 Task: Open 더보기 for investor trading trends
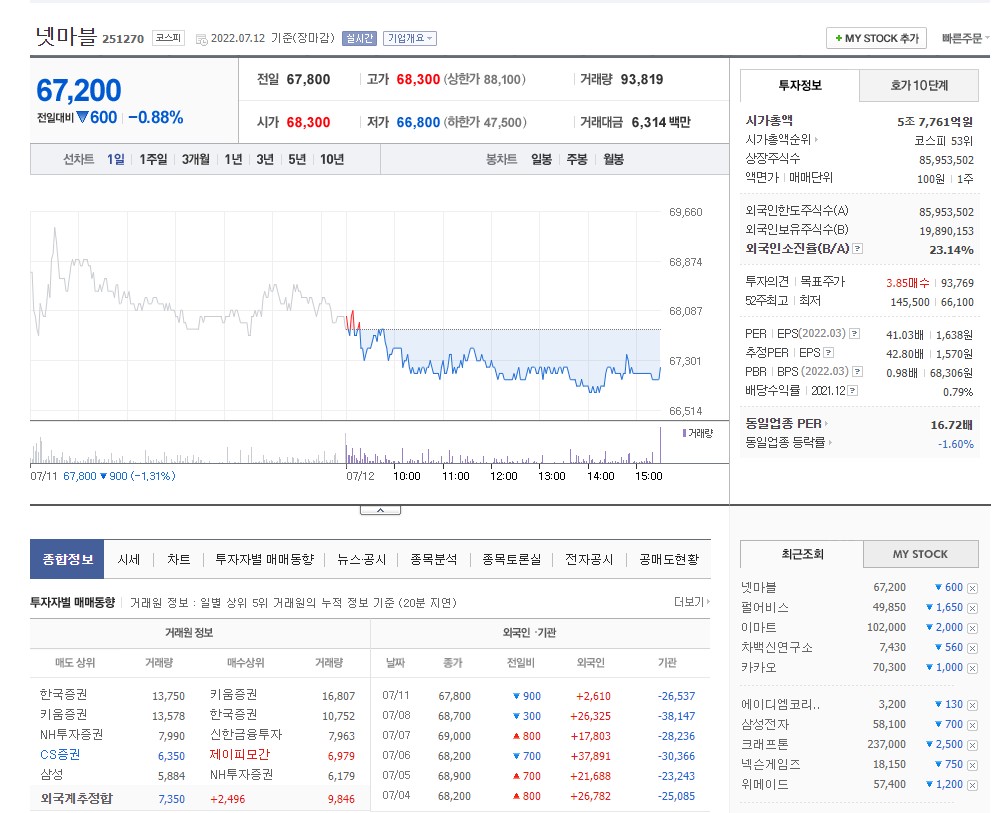coord(692,602)
